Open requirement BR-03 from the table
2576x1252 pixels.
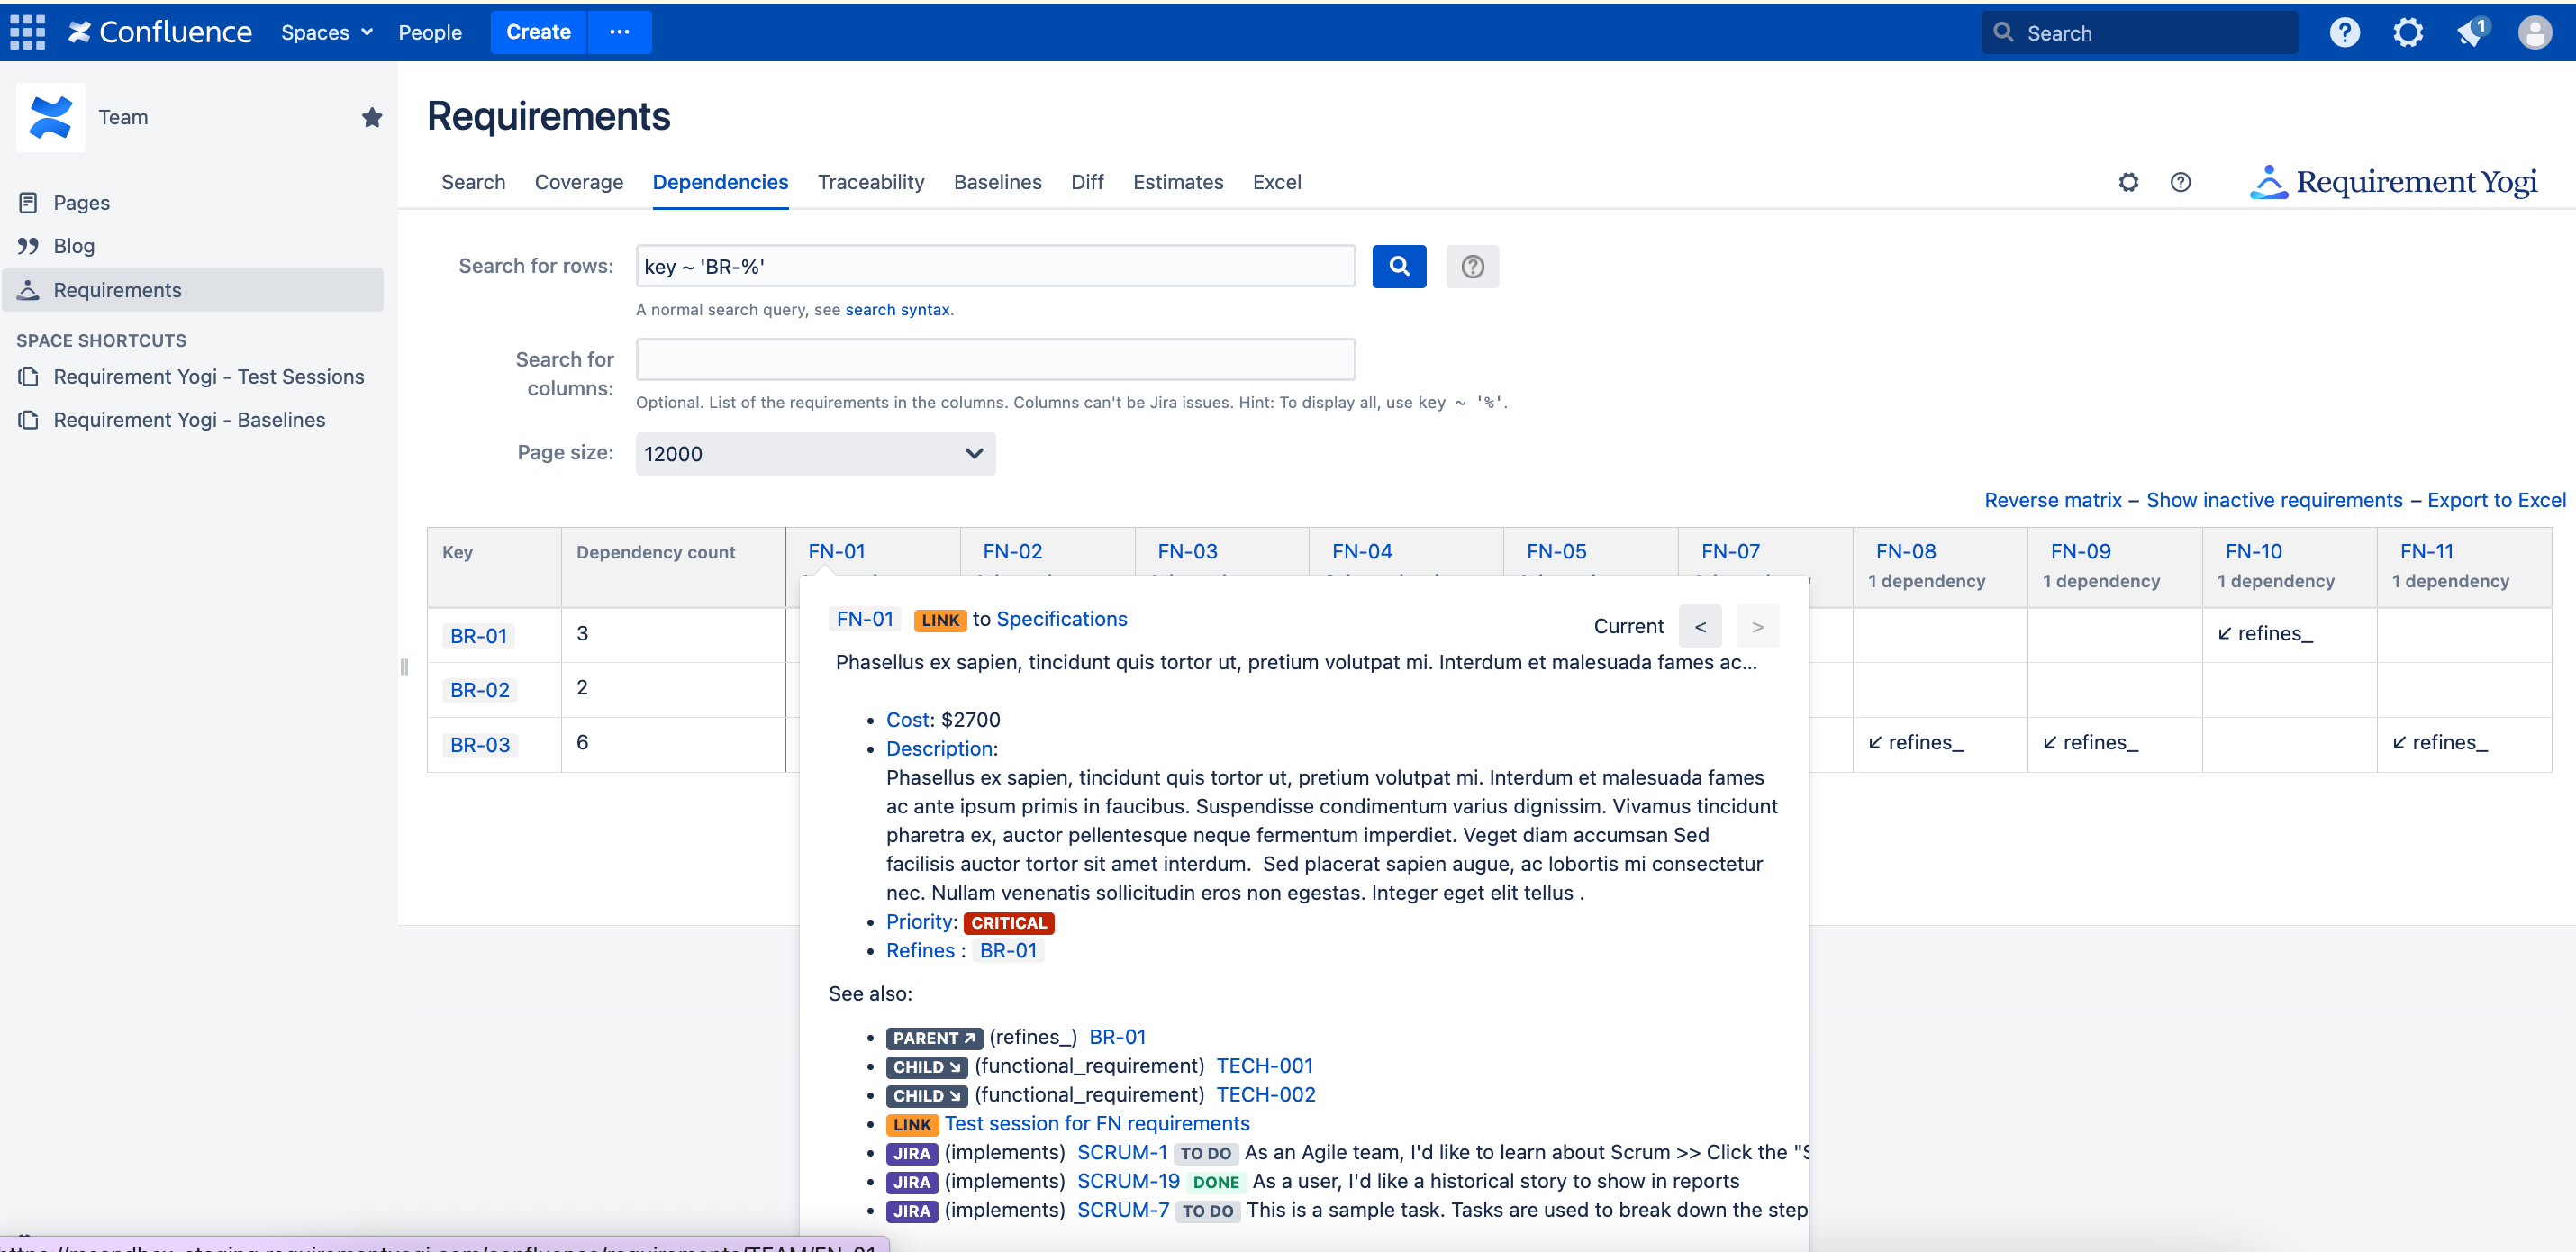[479, 744]
